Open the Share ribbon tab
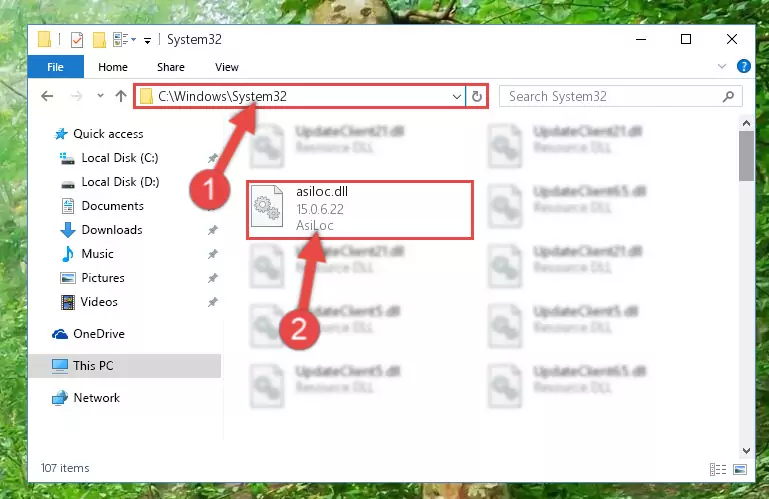 (171, 67)
